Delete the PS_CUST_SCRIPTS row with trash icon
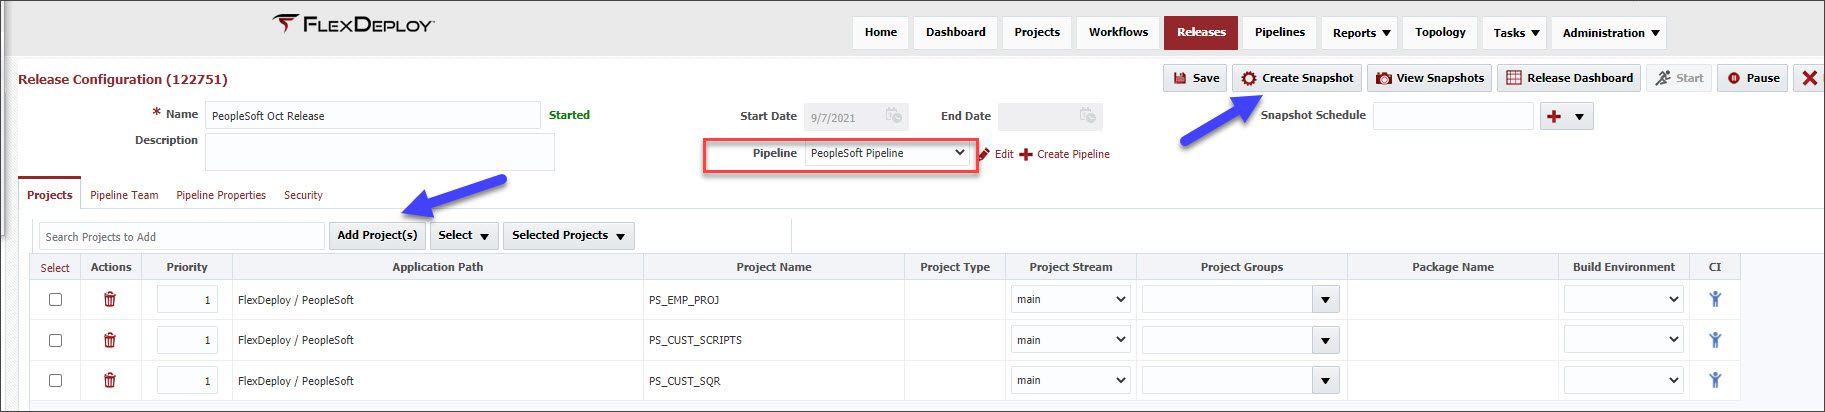This screenshot has height=412, width=1825. pos(110,340)
